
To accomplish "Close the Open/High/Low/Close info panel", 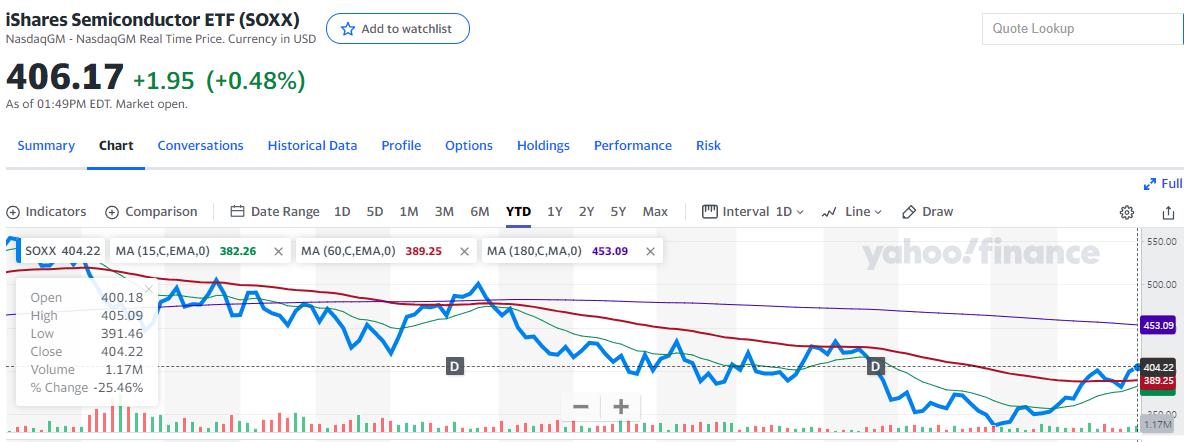I will click(149, 289).
